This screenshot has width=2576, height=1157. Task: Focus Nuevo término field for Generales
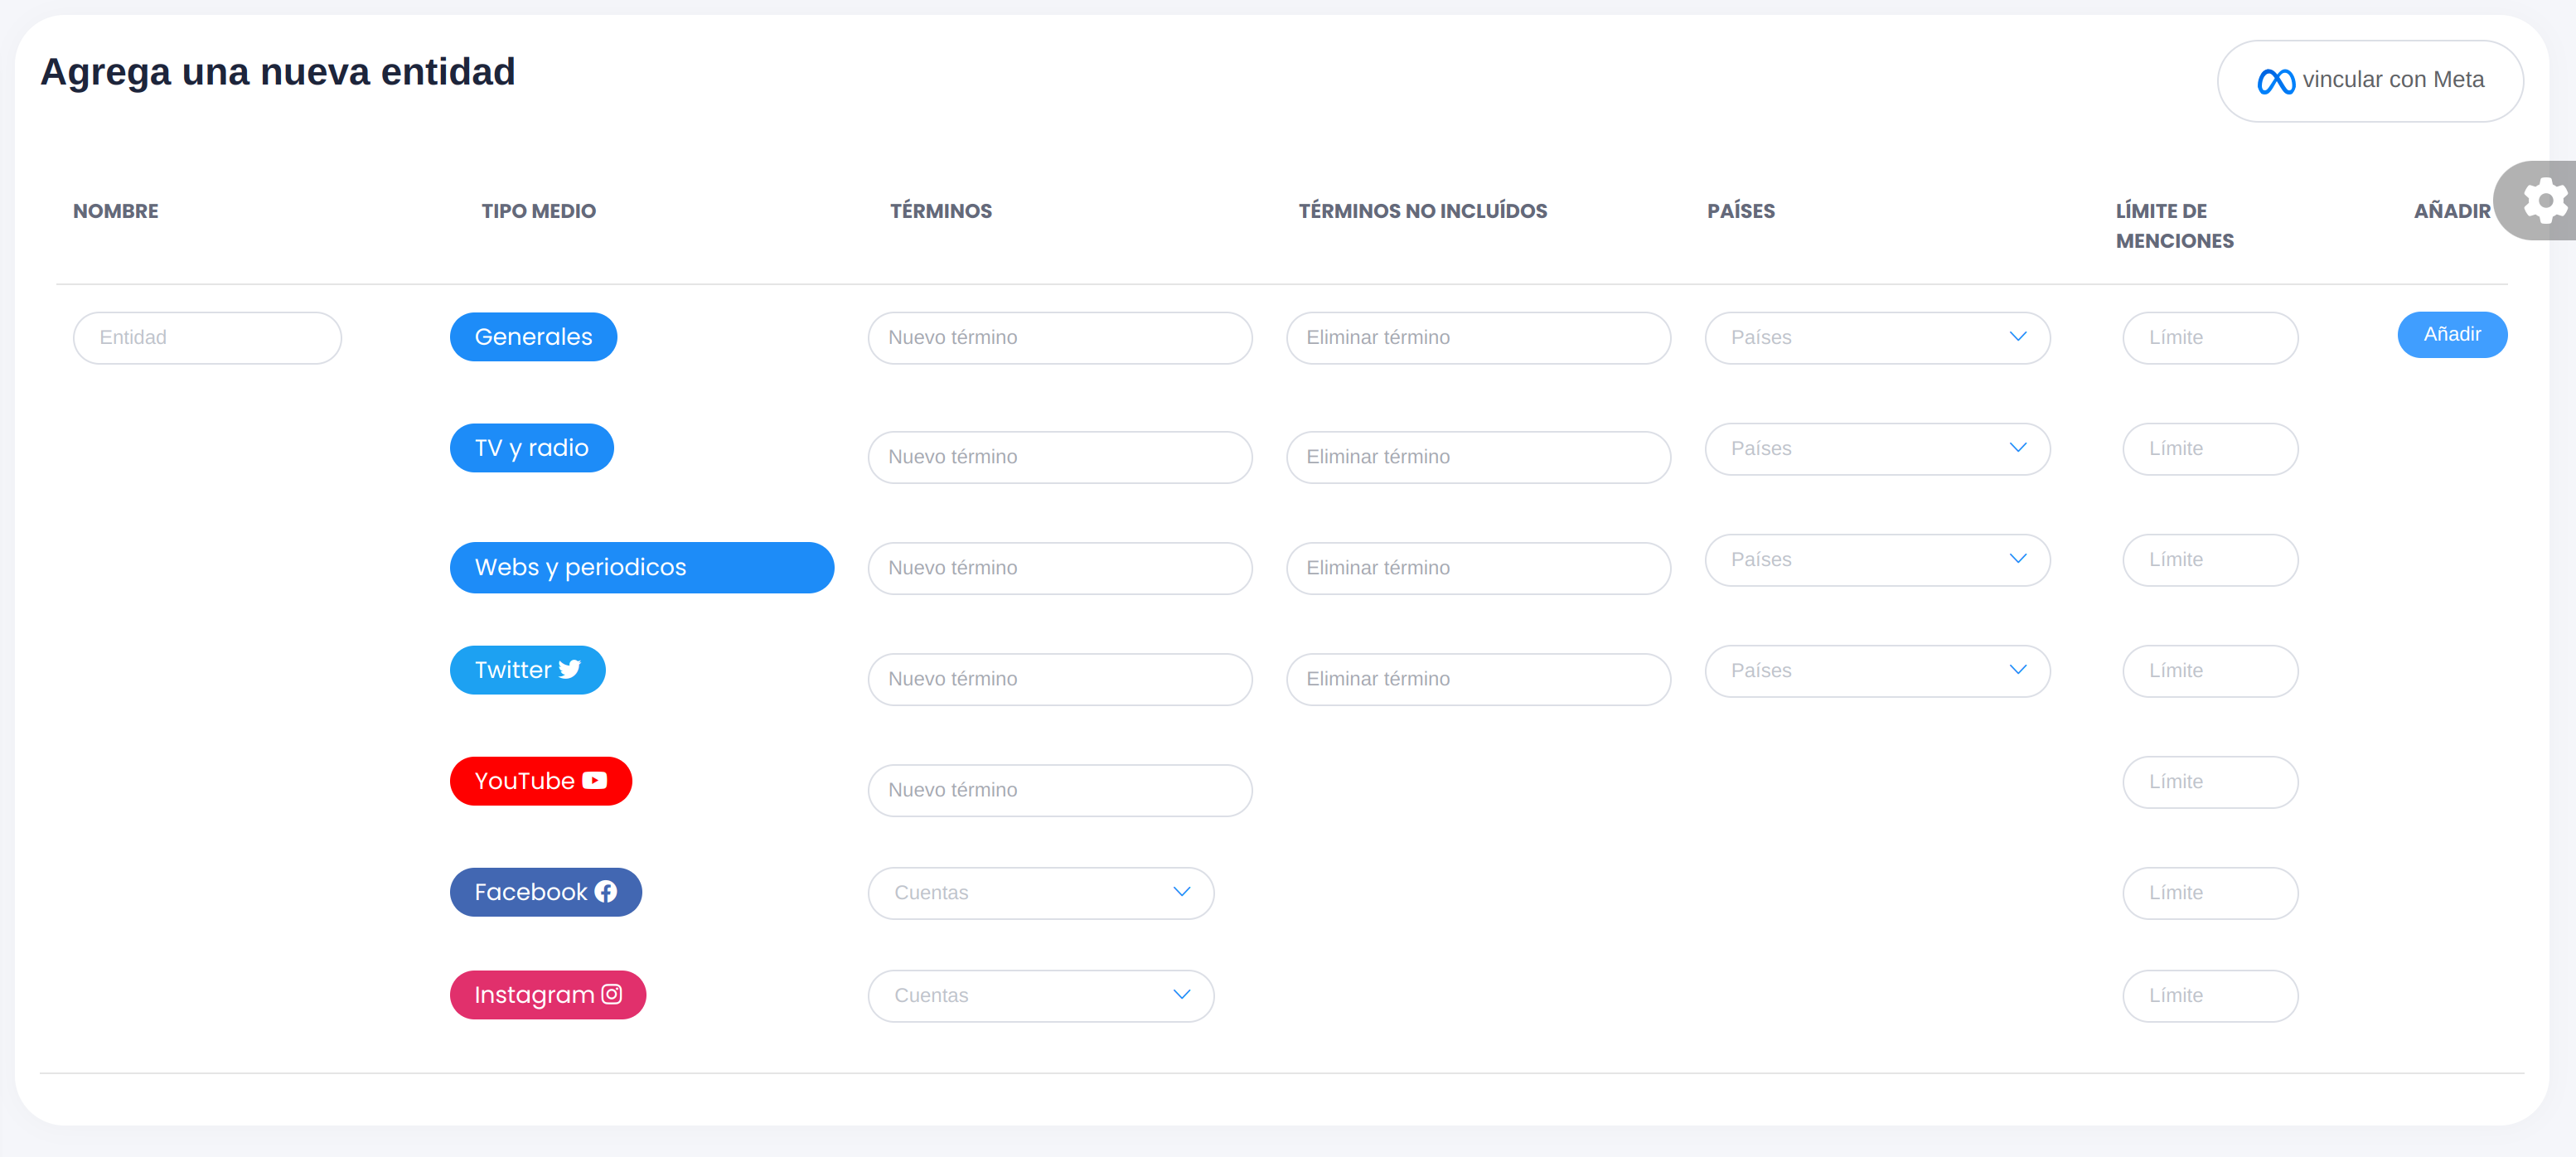point(1059,338)
